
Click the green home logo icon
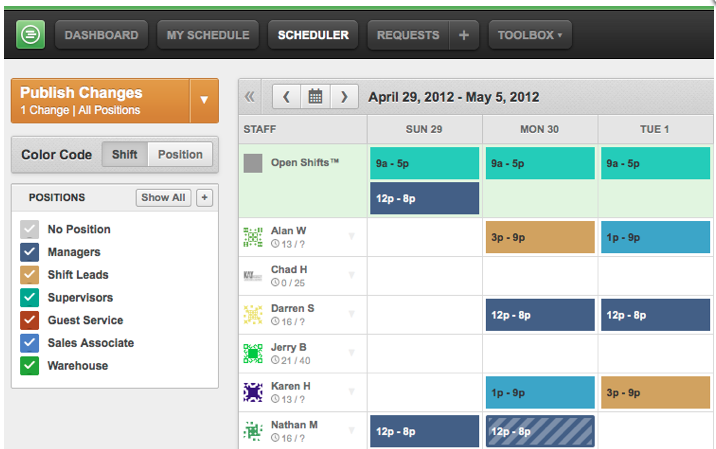coord(31,35)
